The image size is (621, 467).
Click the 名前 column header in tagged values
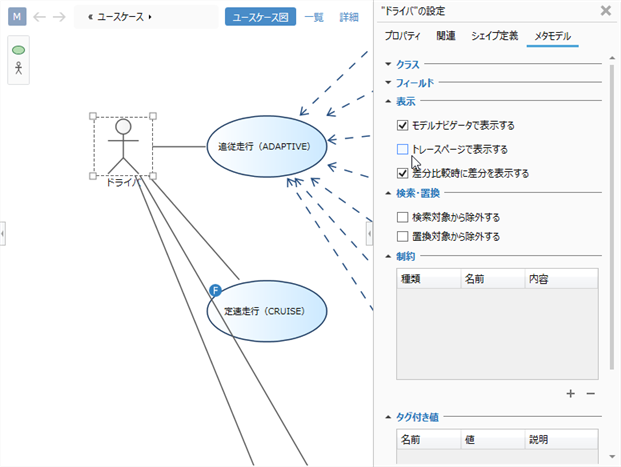coord(429,439)
